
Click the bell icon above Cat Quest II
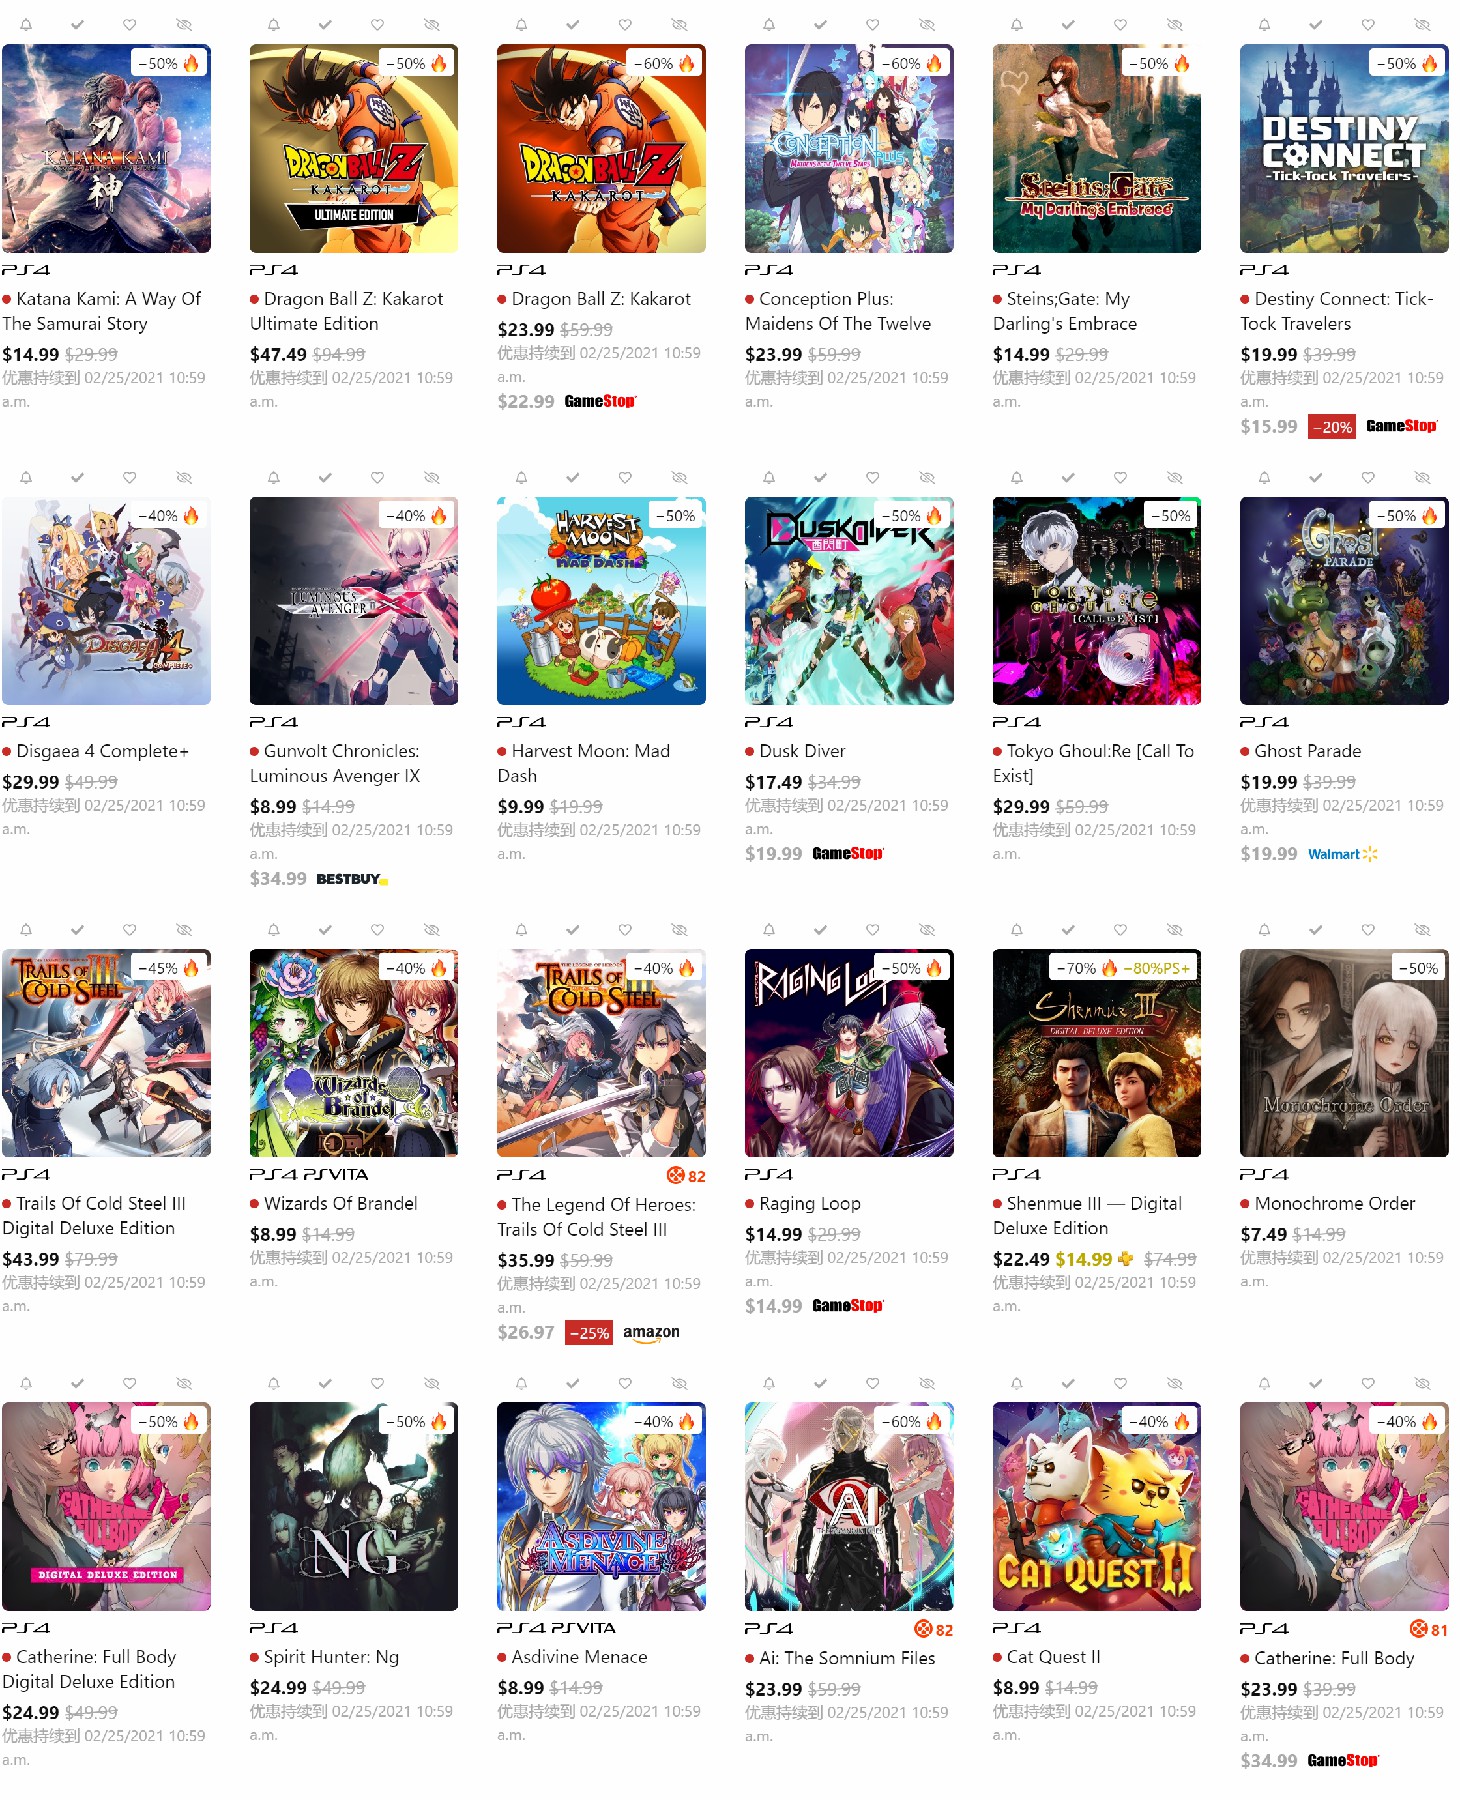[x=1017, y=1383]
